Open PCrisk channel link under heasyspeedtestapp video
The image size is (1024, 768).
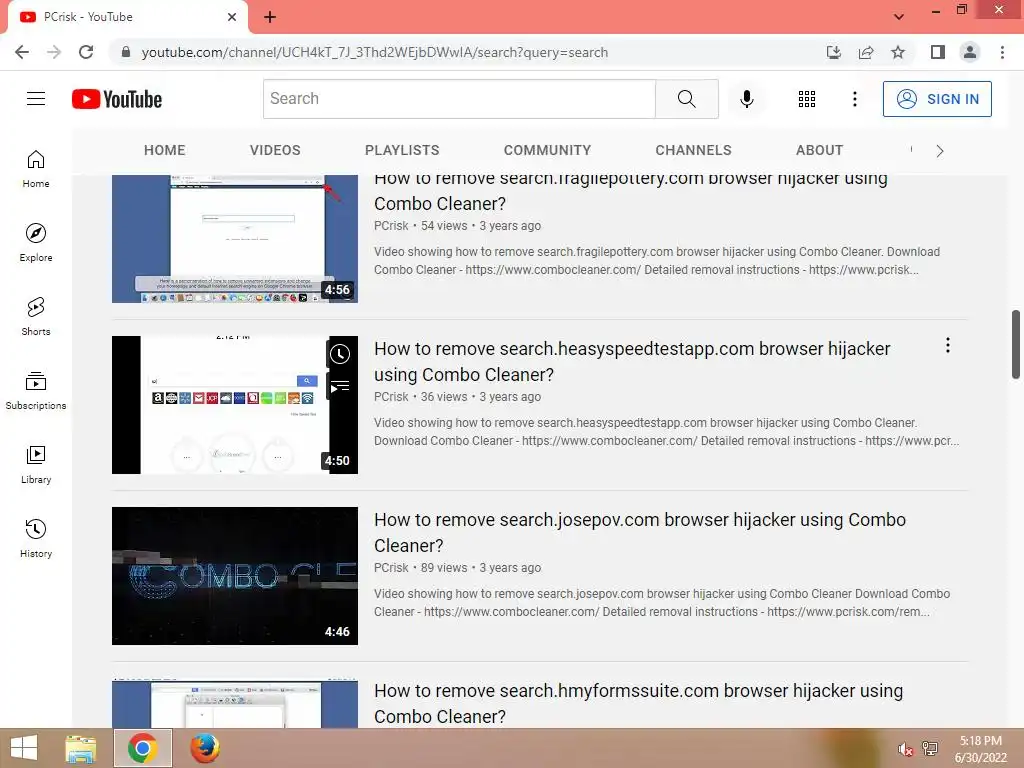pyautogui.click(x=391, y=396)
